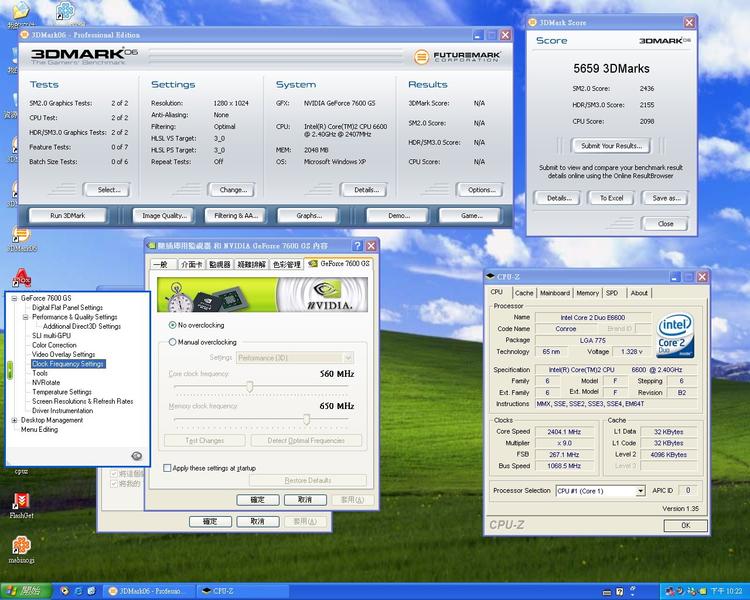
Task: Click the leftmost system tray icon
Action: tap(670, 591)
